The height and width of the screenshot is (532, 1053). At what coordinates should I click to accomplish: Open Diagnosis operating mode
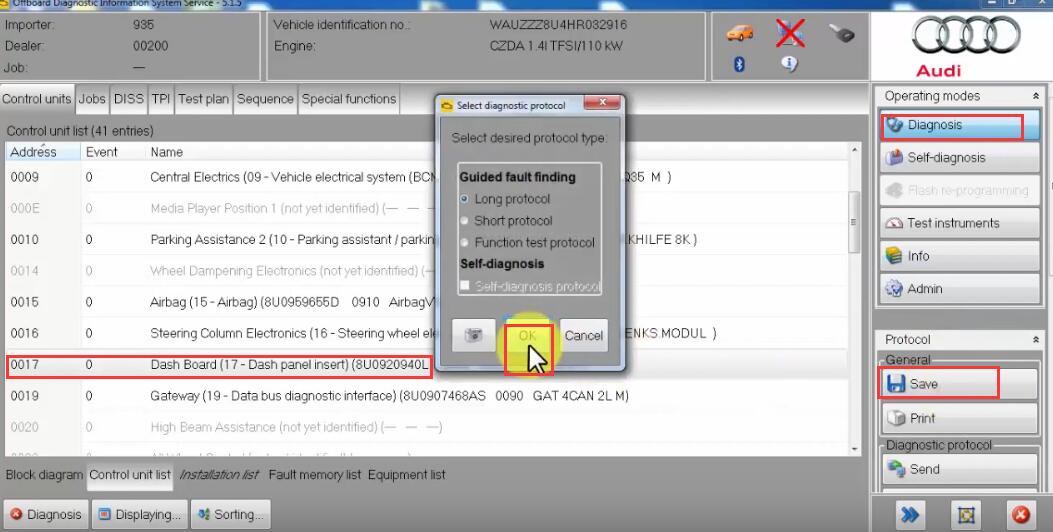(960, 126)
